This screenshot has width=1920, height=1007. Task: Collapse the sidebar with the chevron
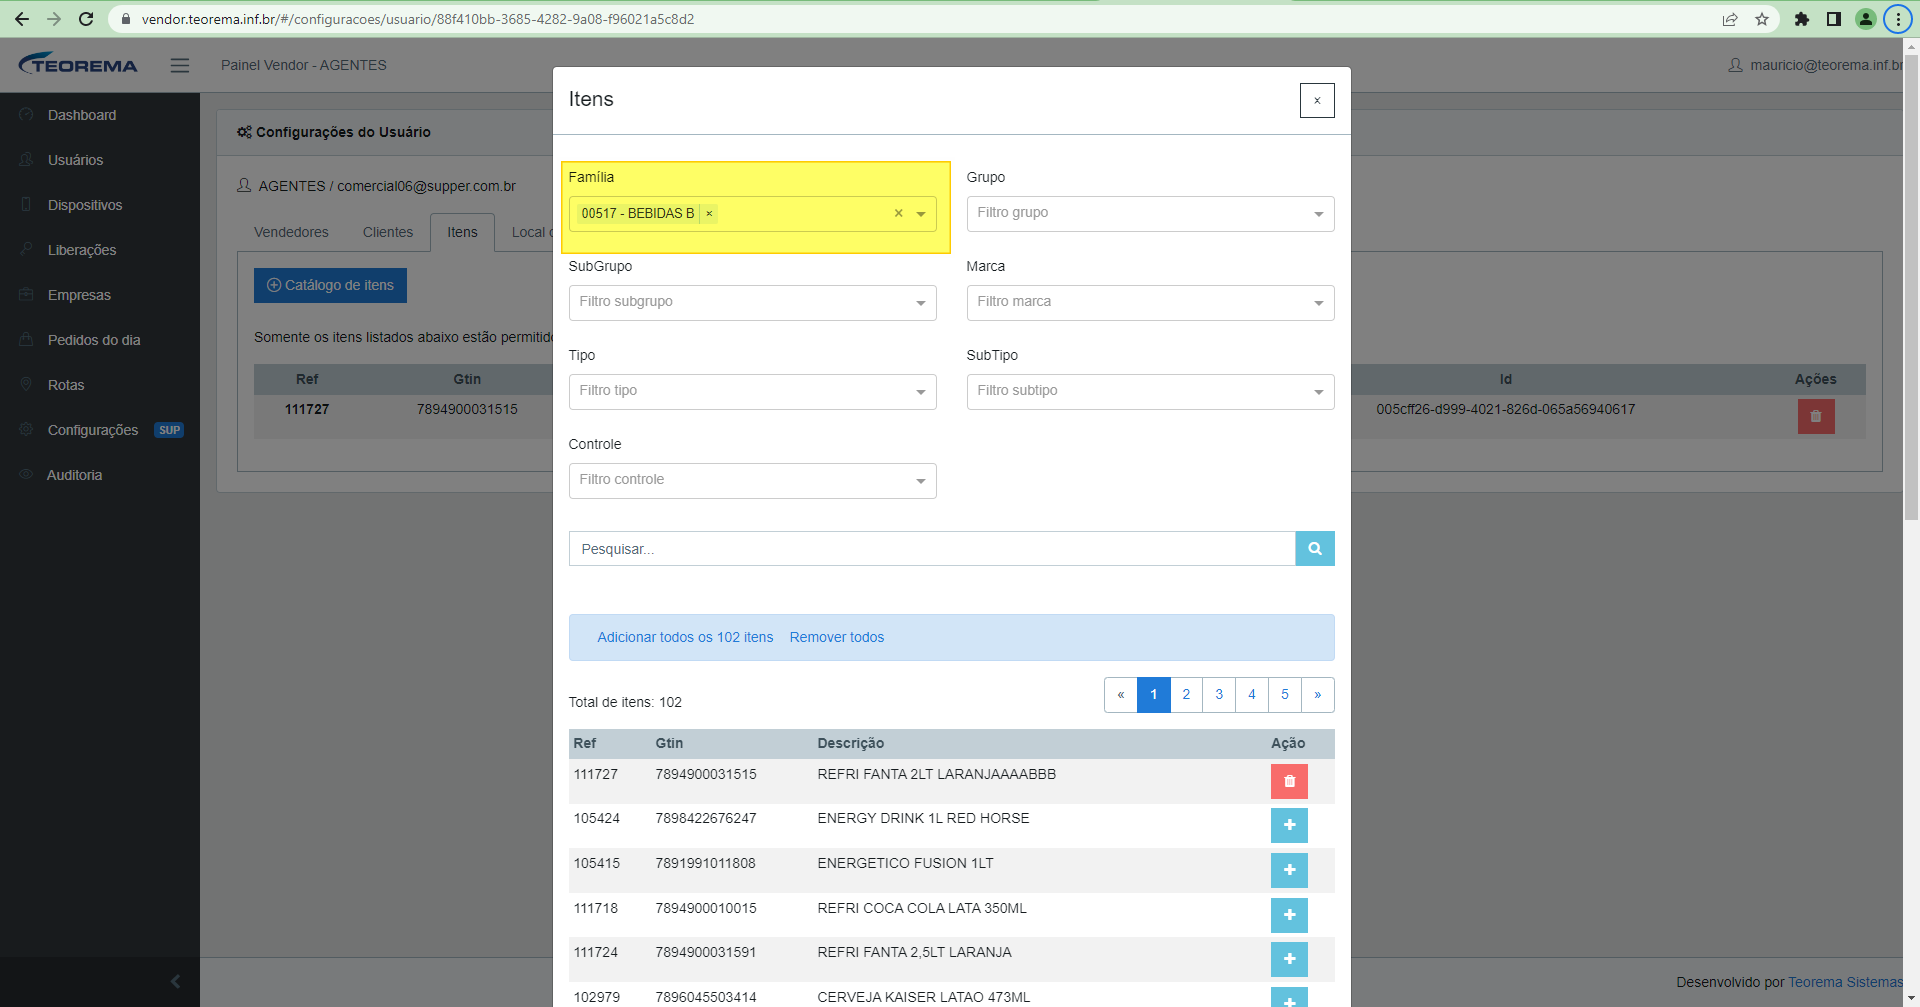click(176, 982)
